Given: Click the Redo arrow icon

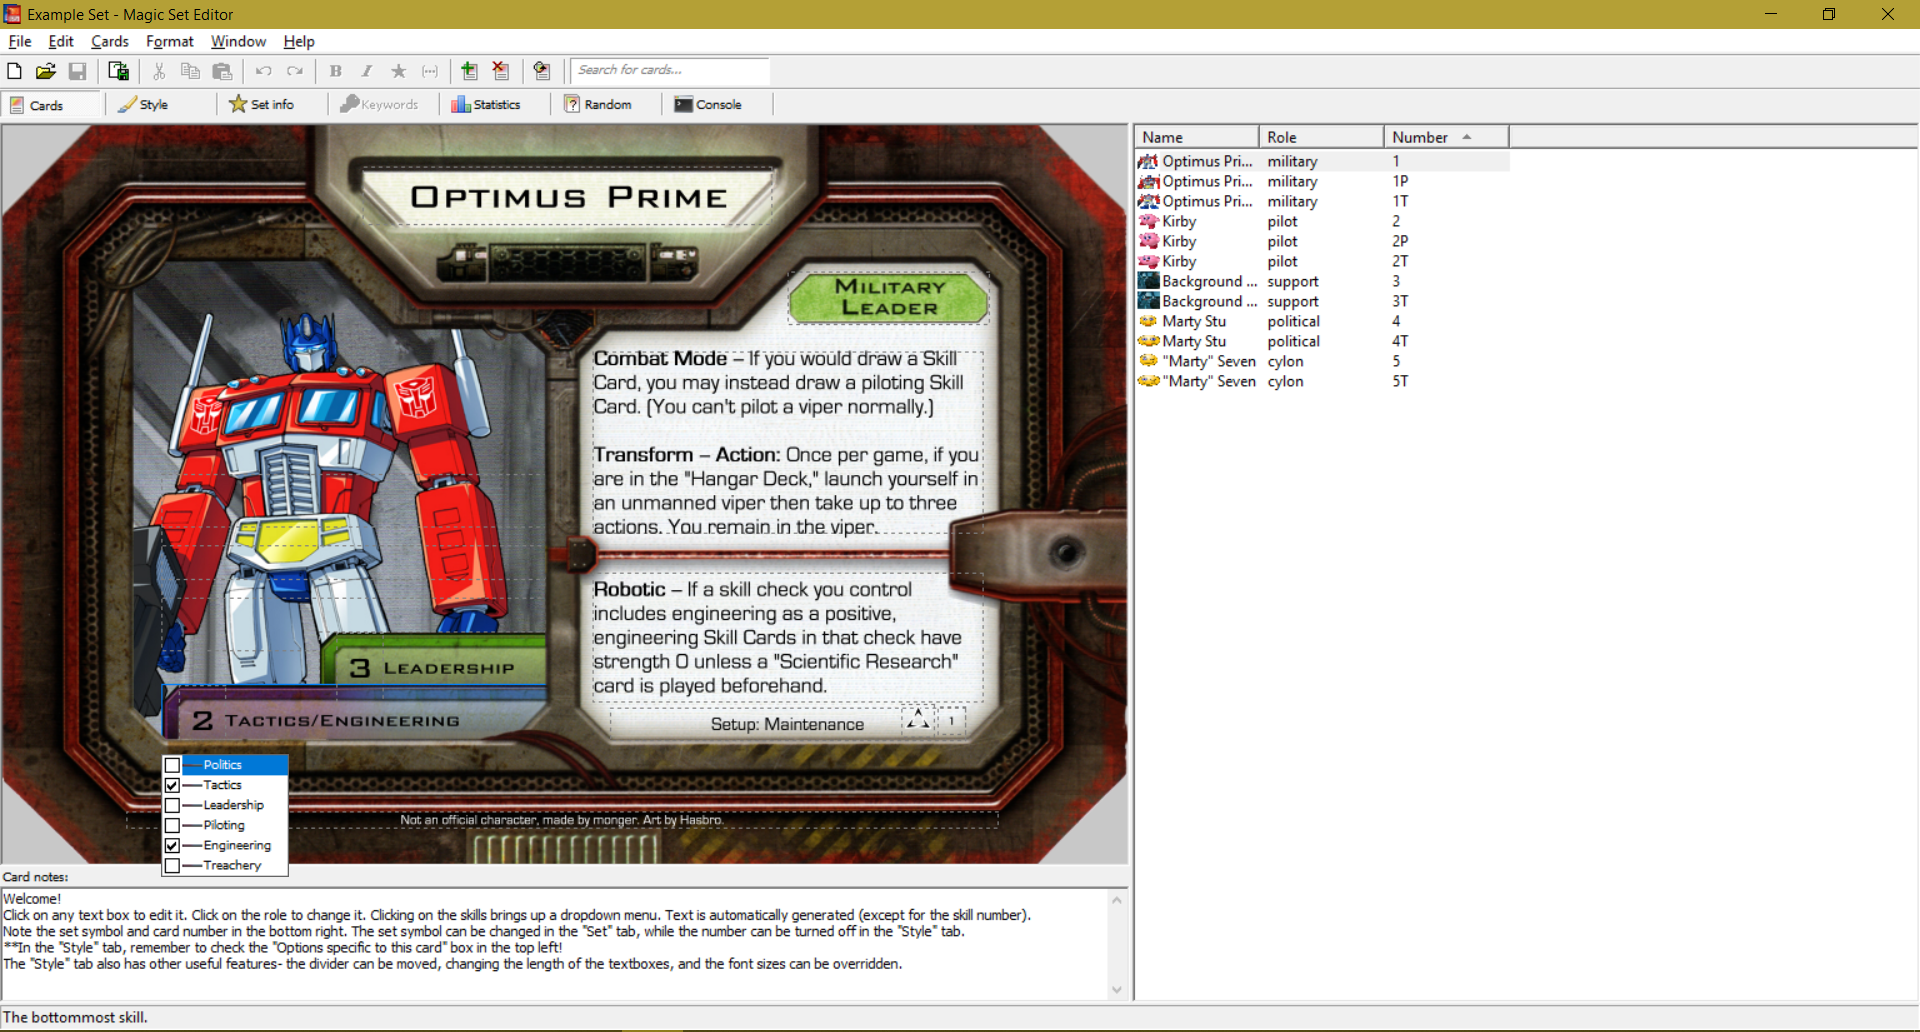Looking at the screenshot, I should (x=295, y=71).
